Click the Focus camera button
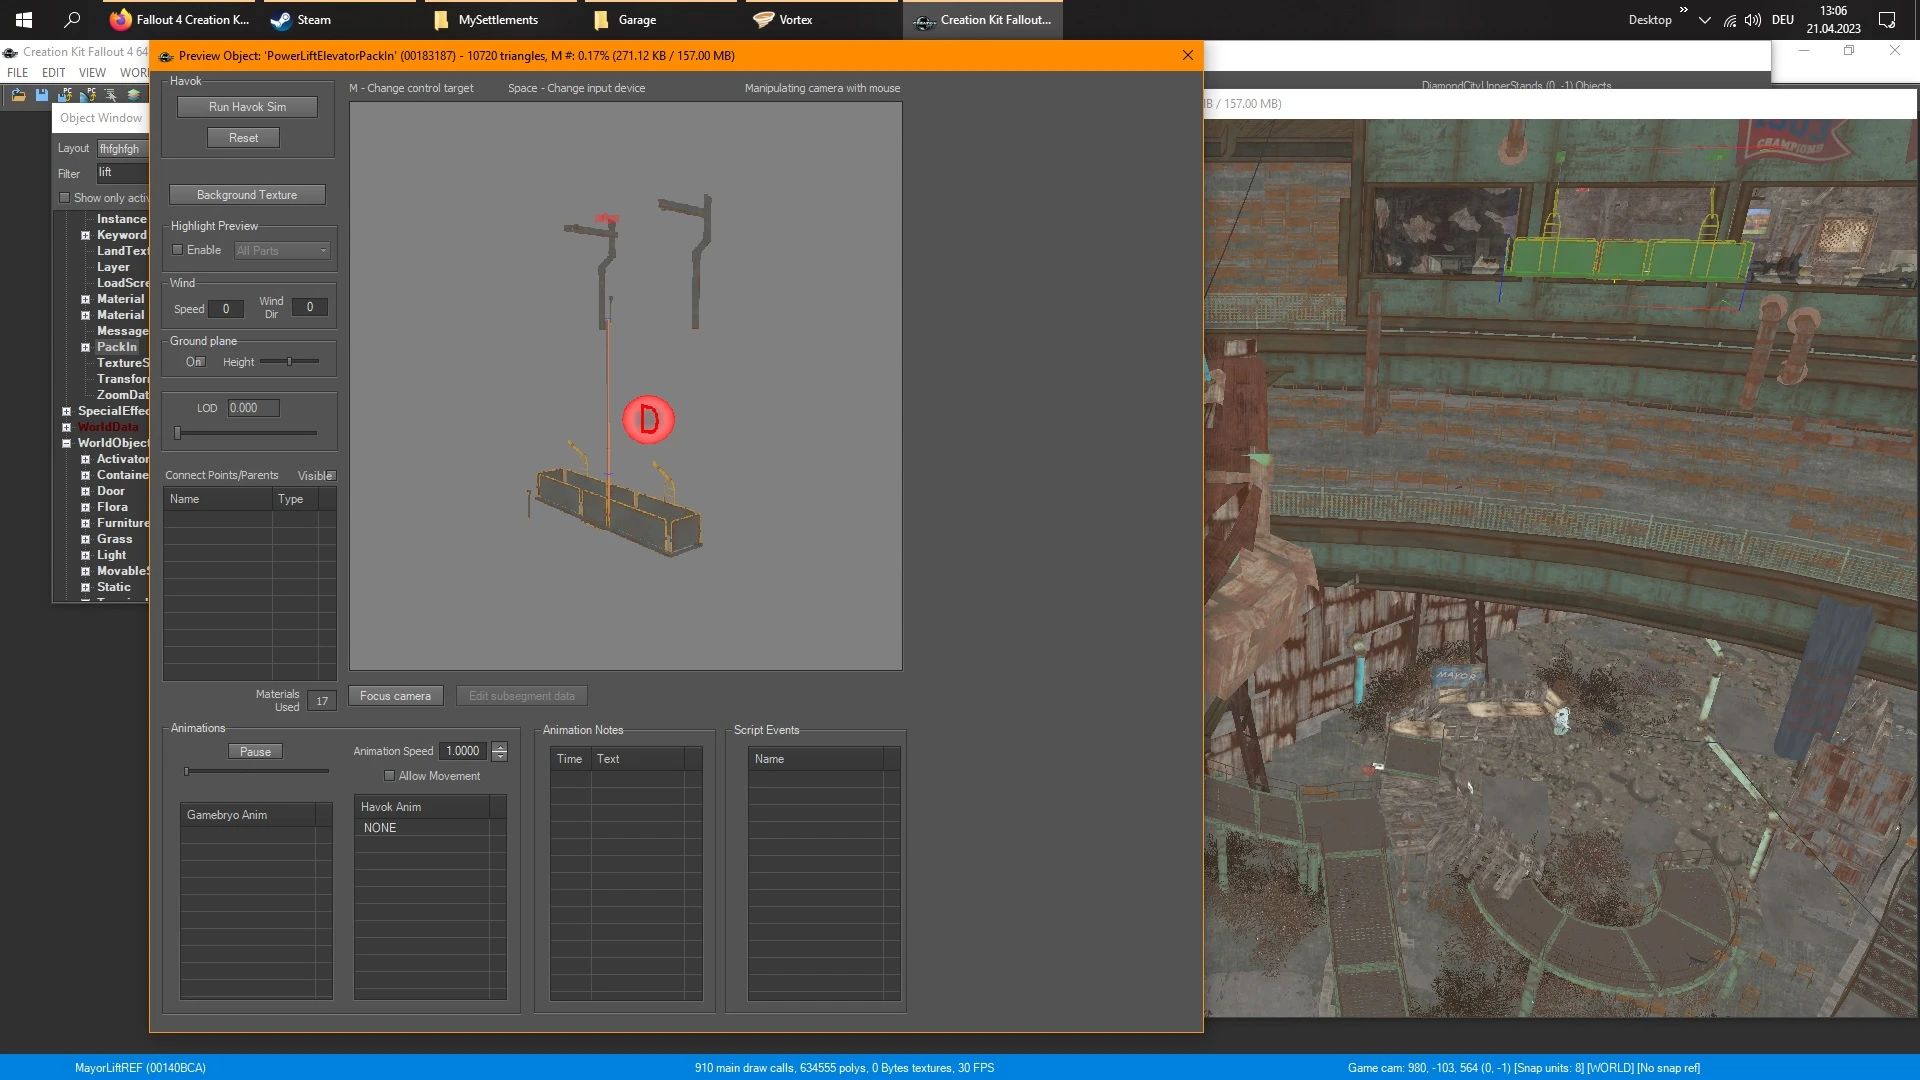 395,696
